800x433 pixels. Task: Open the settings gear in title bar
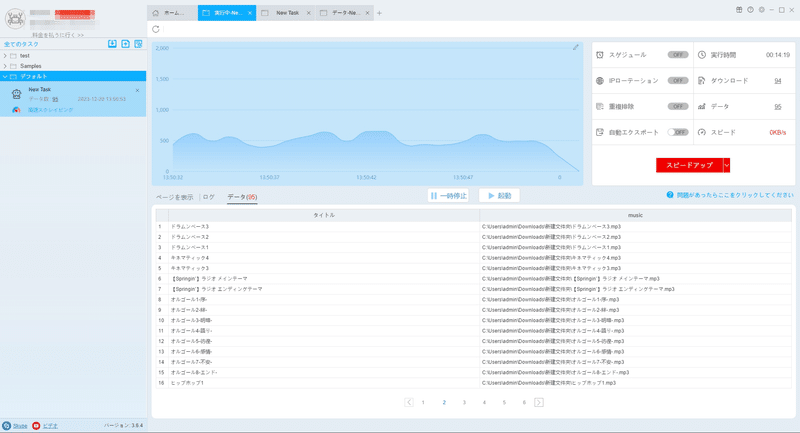762,10
